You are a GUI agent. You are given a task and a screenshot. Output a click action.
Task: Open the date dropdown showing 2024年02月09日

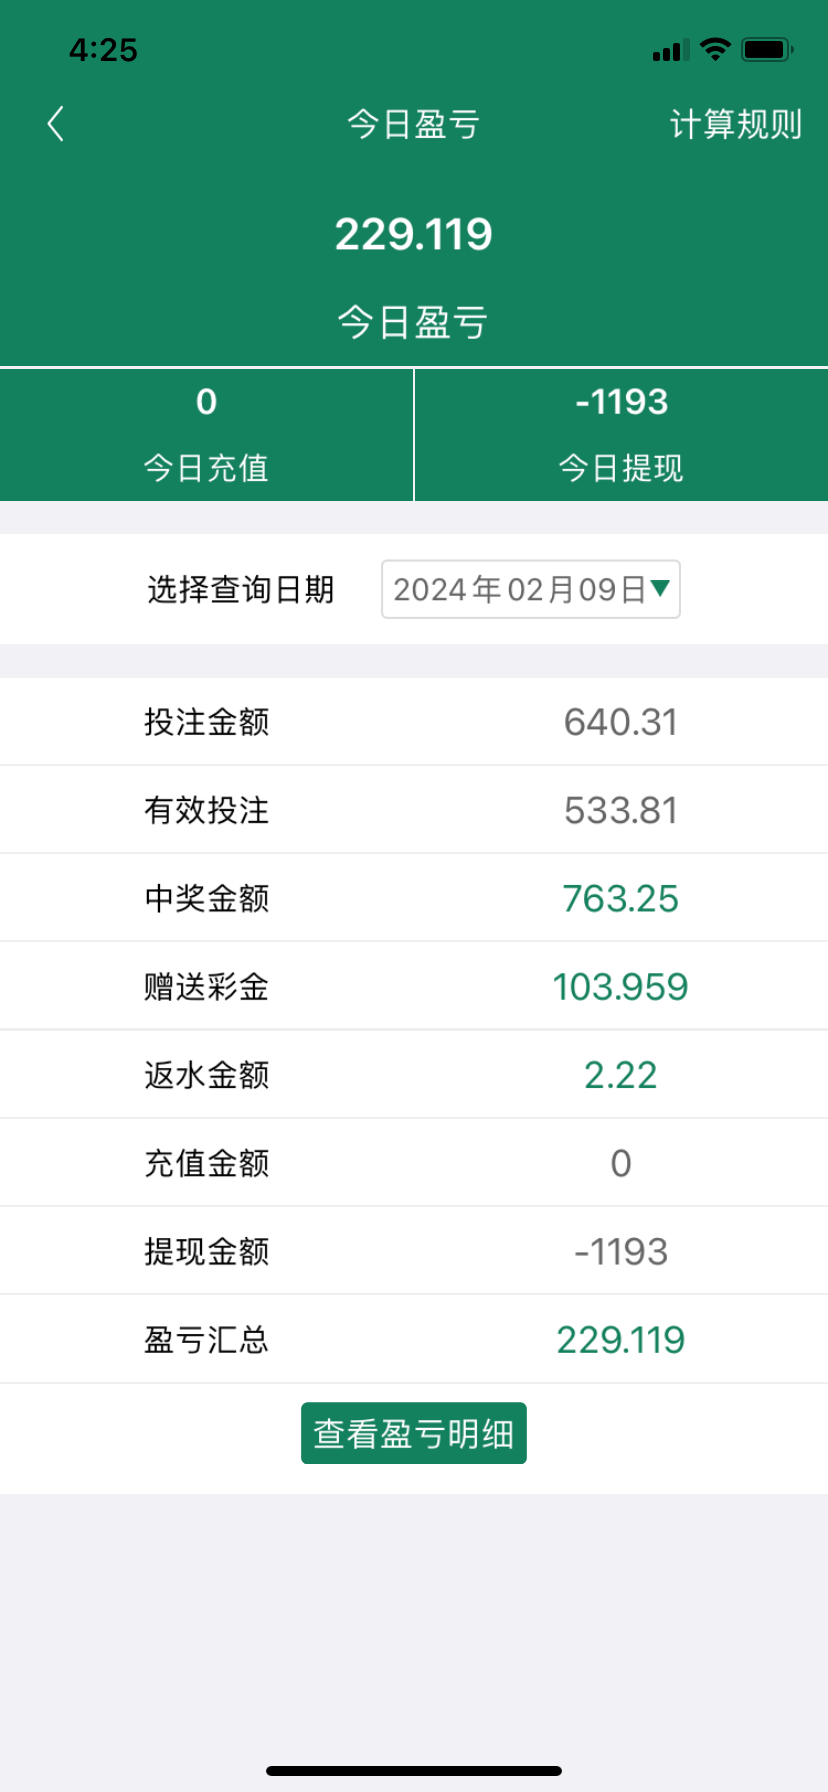click(x=530, y=589)
